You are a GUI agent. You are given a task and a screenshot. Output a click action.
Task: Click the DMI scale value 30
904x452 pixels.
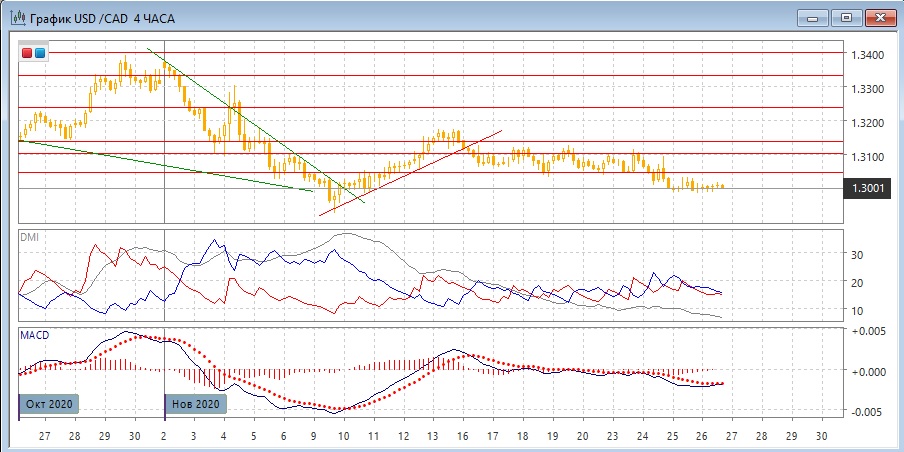tap(856, 255)
